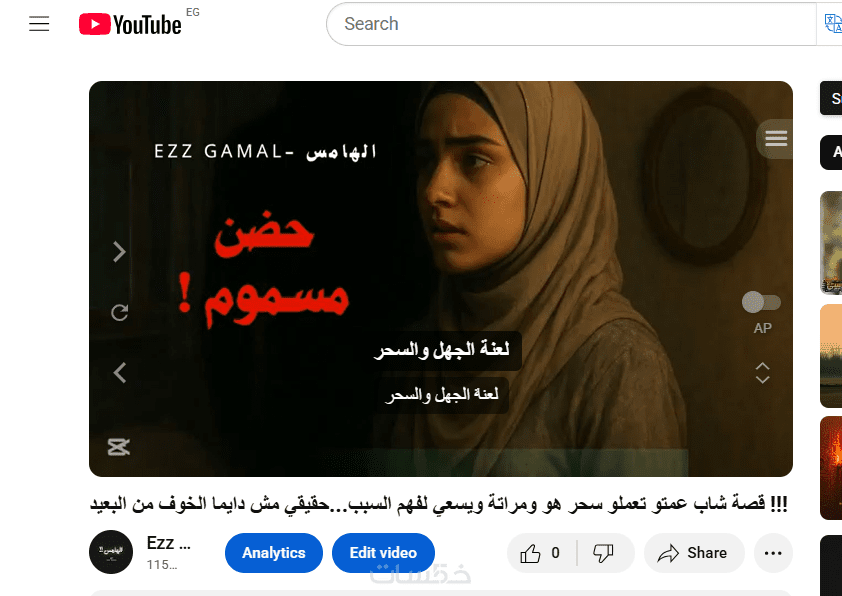Click the translate icon beside search bar
The width and height of the screenshot is (842, 596).
[832, 24]
